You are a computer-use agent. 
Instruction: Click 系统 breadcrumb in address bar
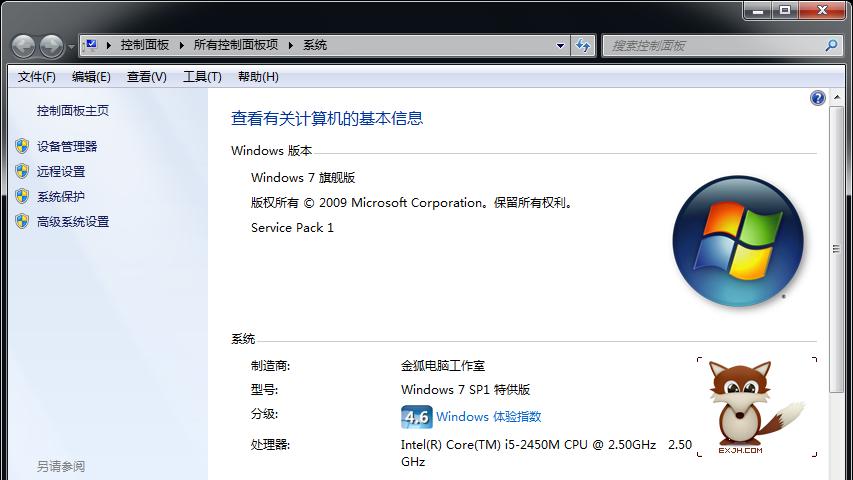[314, 45]
